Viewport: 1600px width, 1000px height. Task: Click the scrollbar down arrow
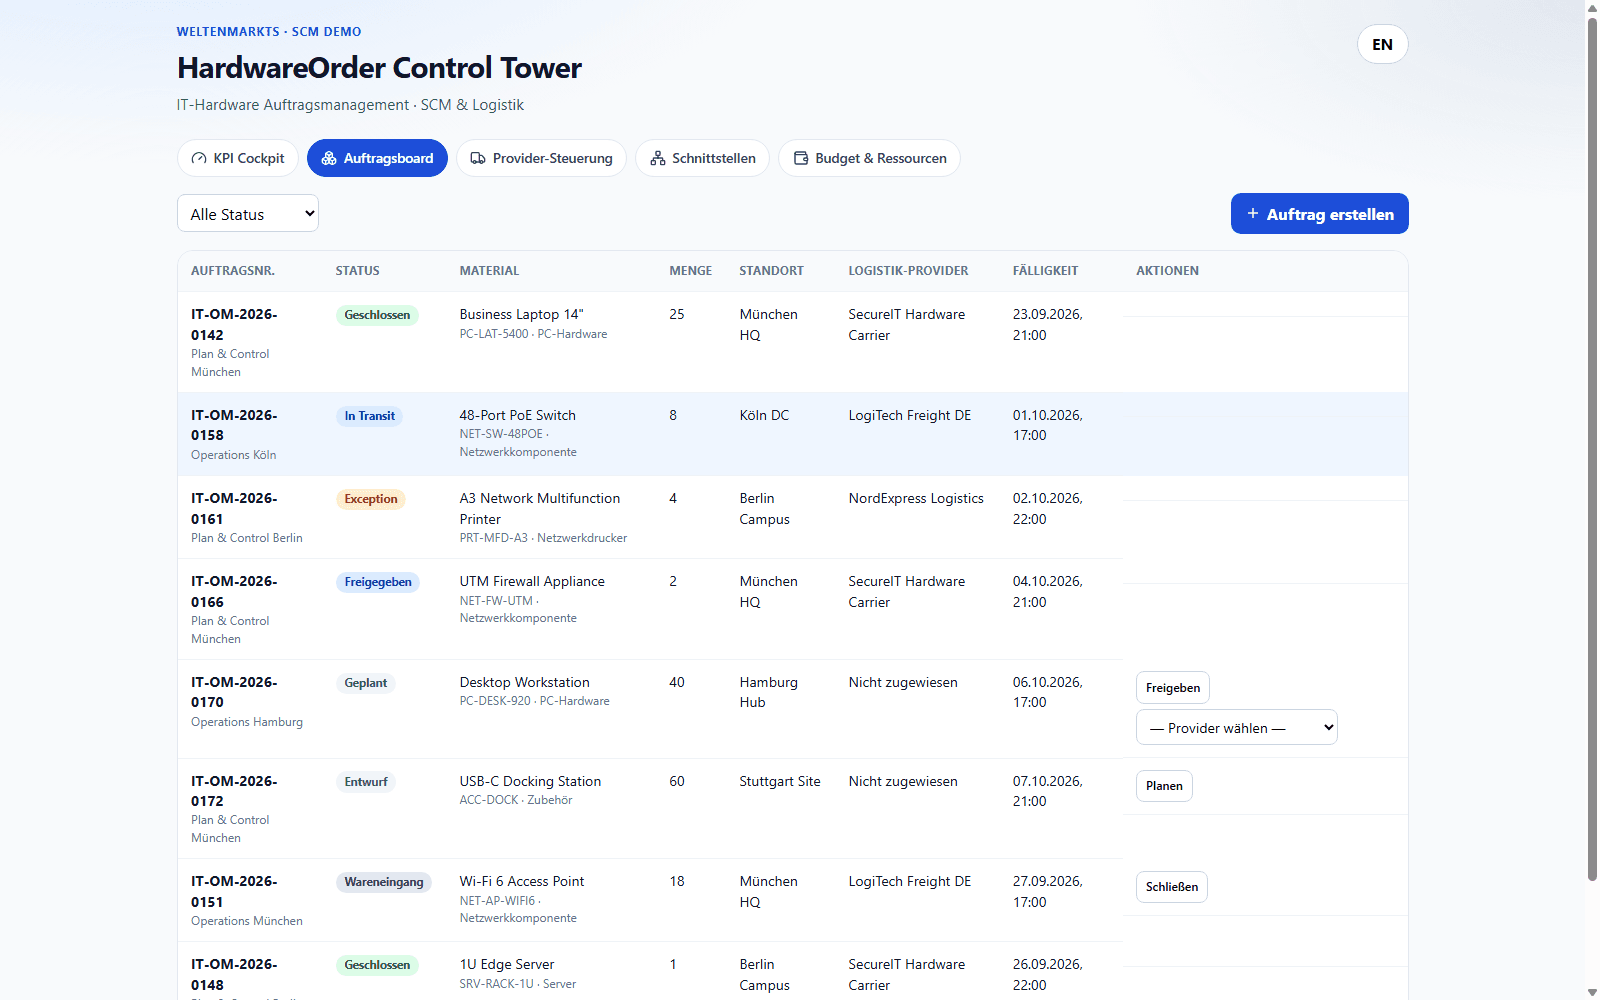point(1592,992)
